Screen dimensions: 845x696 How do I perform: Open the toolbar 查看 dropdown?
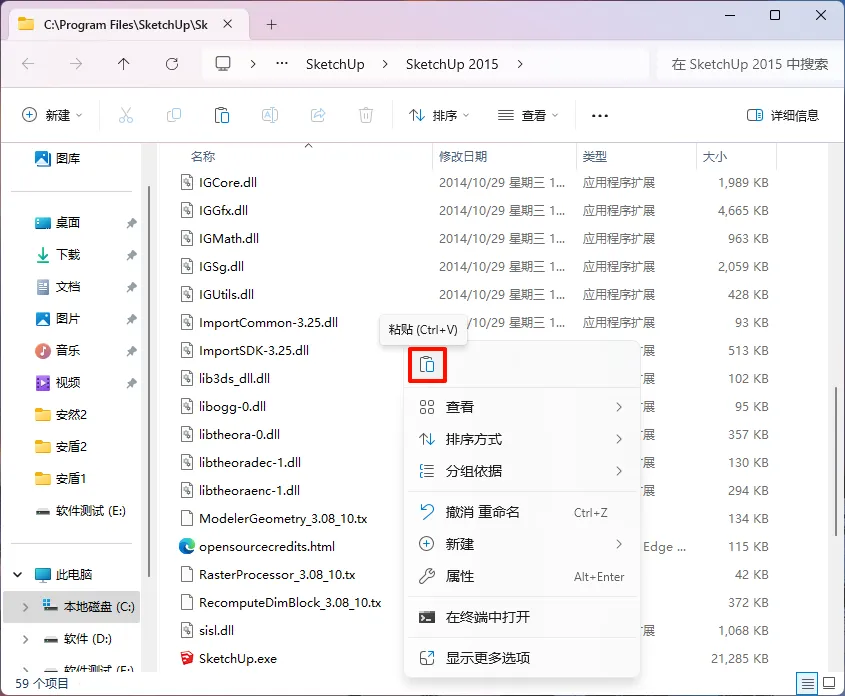(528, 115)
